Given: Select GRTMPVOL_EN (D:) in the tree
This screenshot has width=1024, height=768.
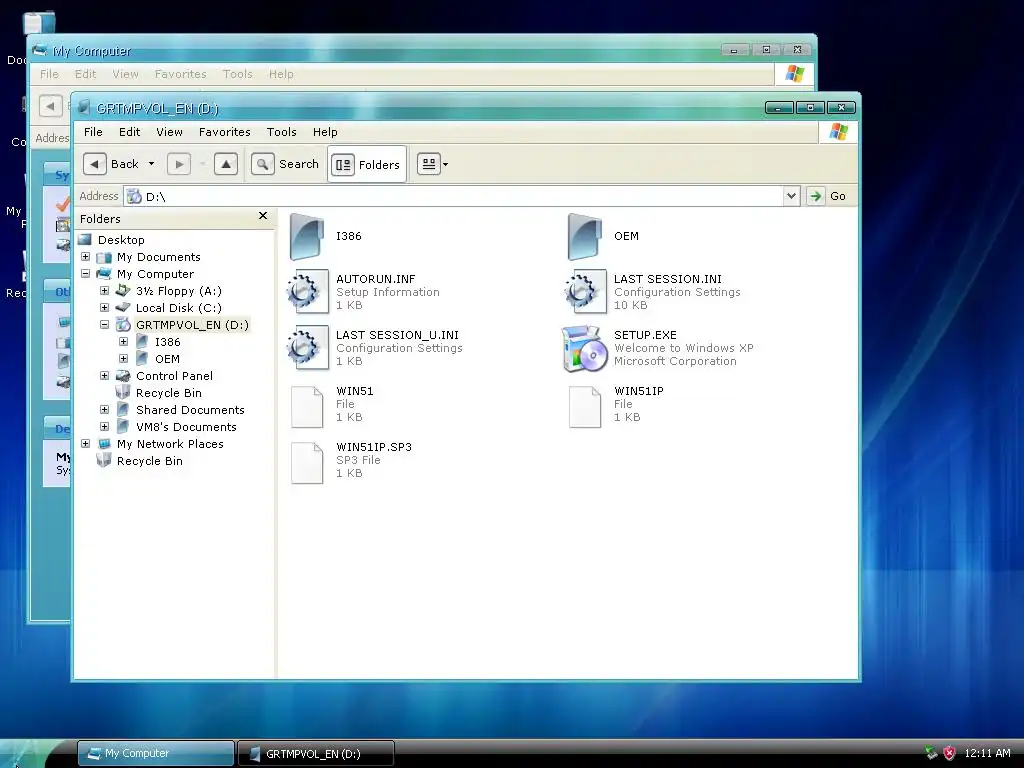Looking at the screenshot, I should pyautogui.click(x=192, y=325).
